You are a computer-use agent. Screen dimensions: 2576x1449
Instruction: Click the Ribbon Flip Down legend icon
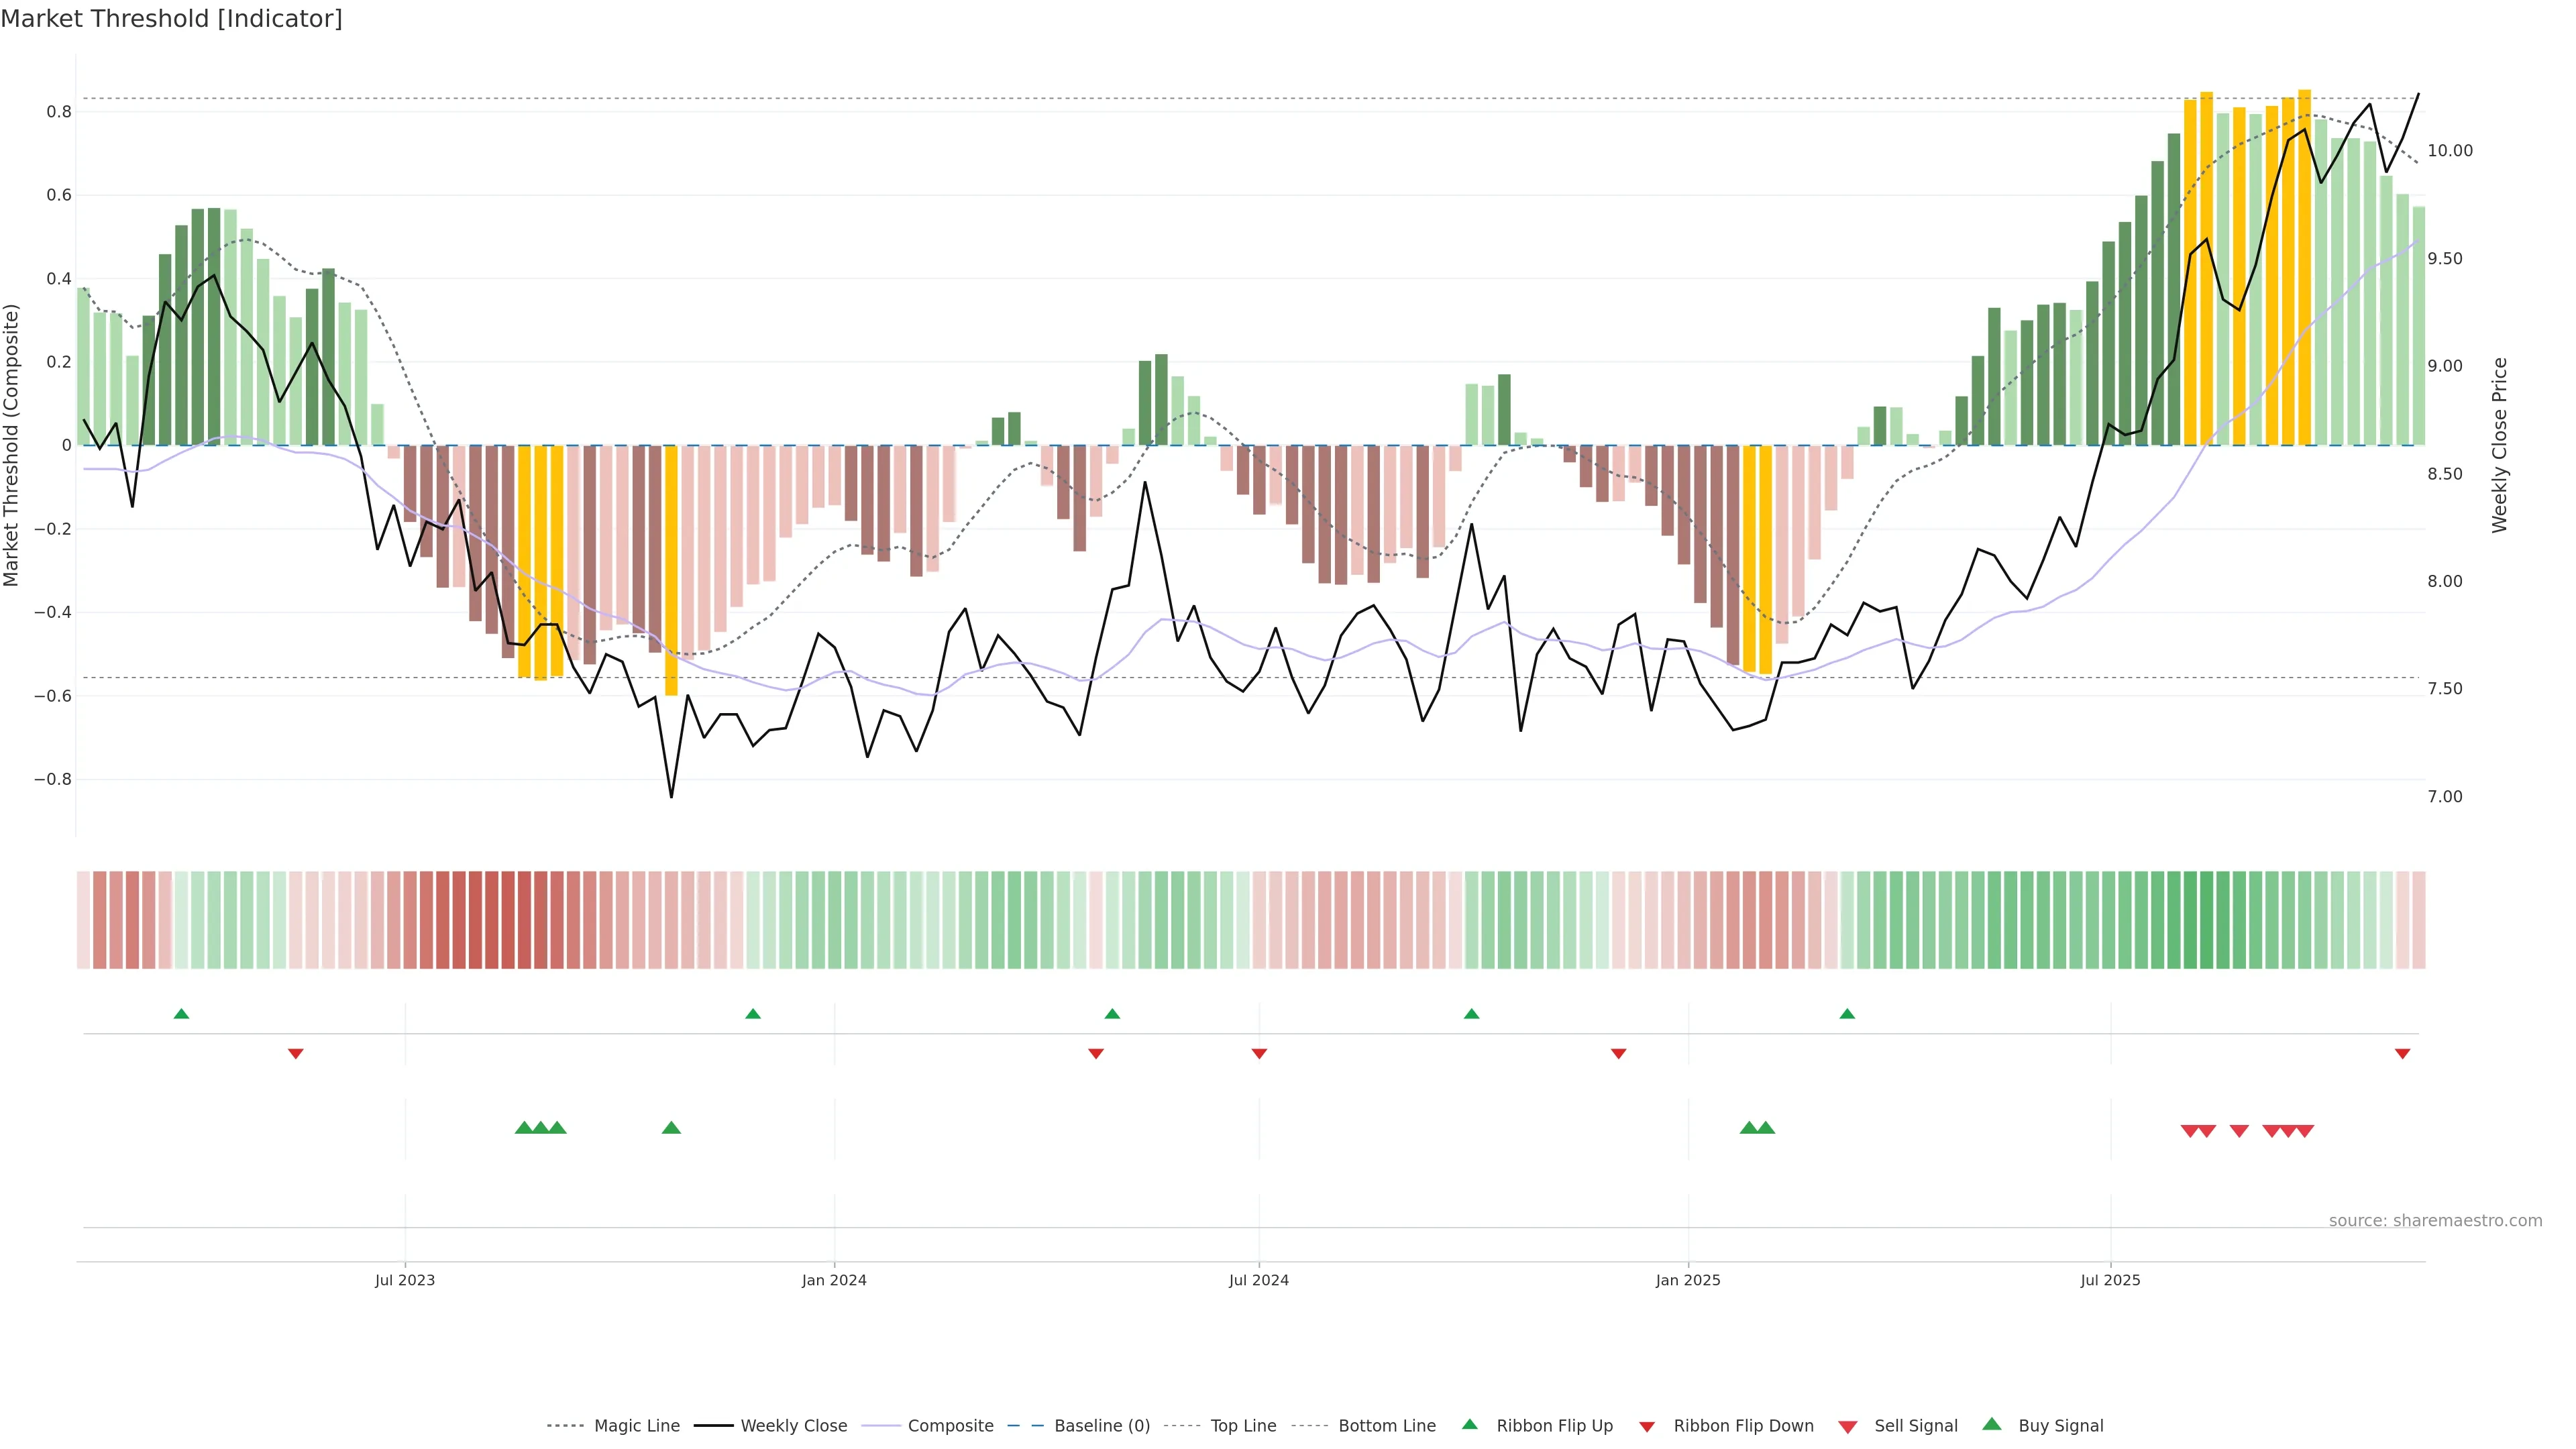click(x=1647, y=1427)
